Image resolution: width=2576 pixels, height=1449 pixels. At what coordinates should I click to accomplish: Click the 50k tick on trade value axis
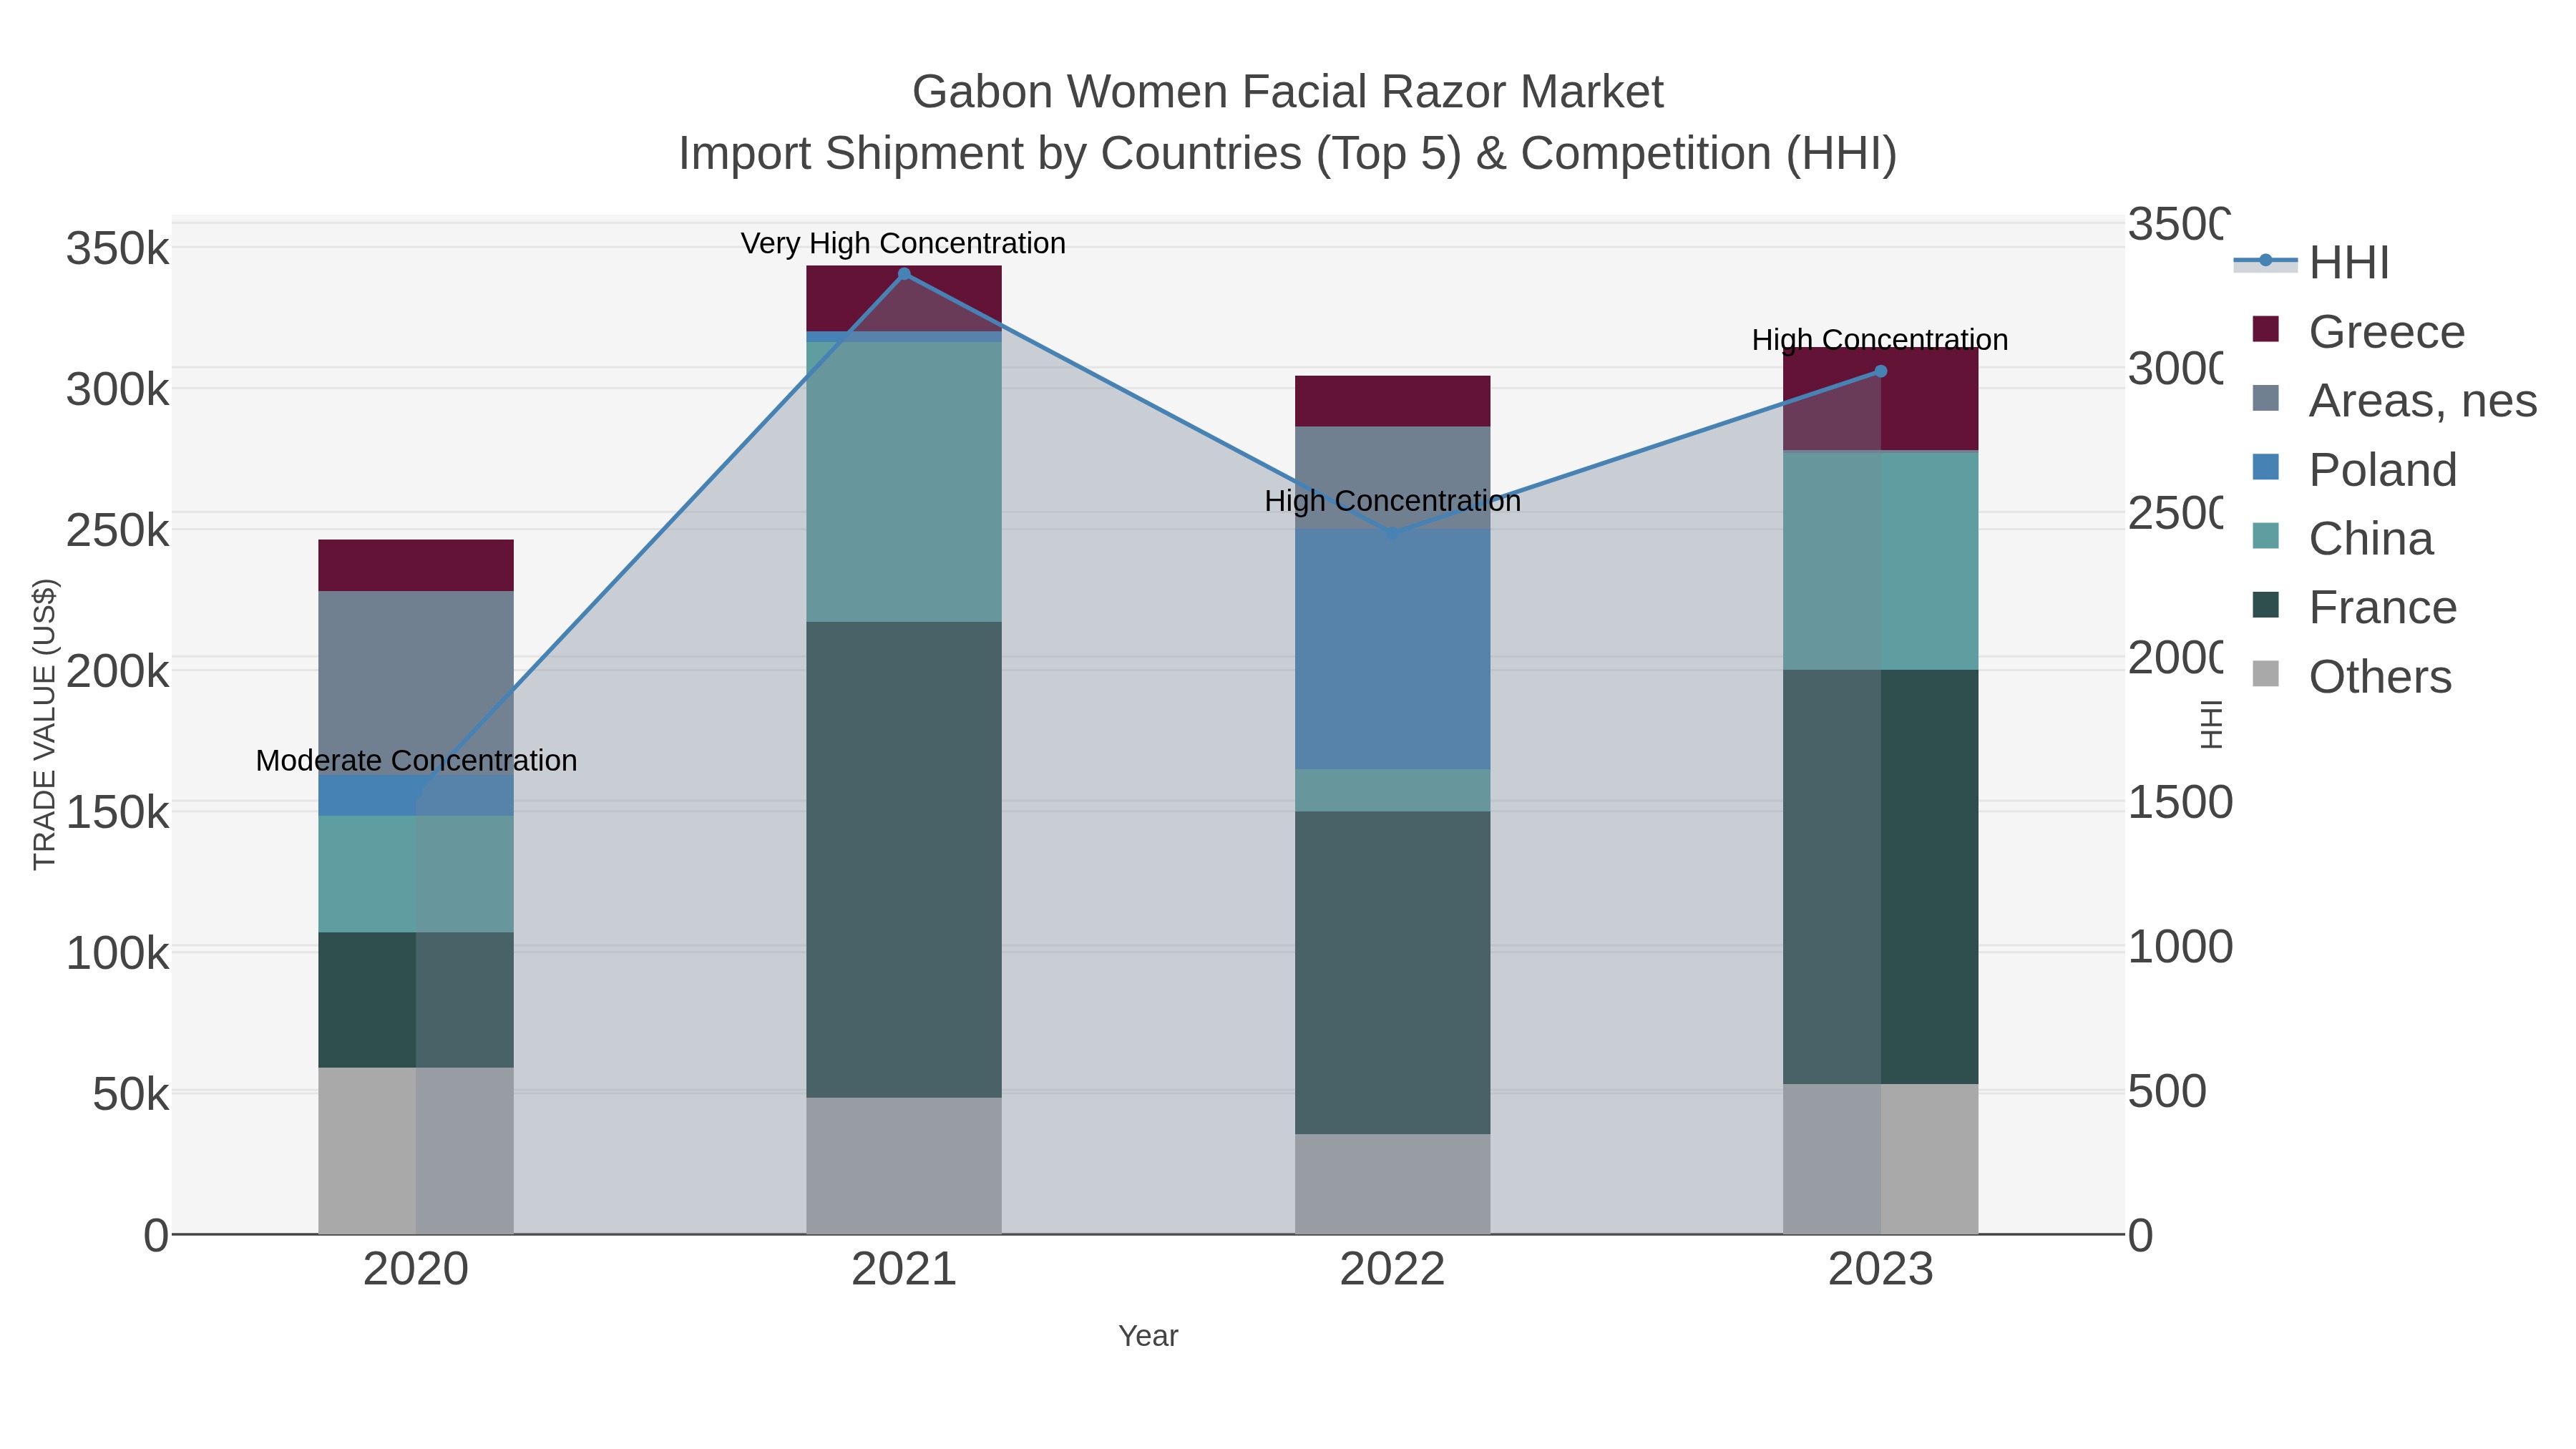131,1094
